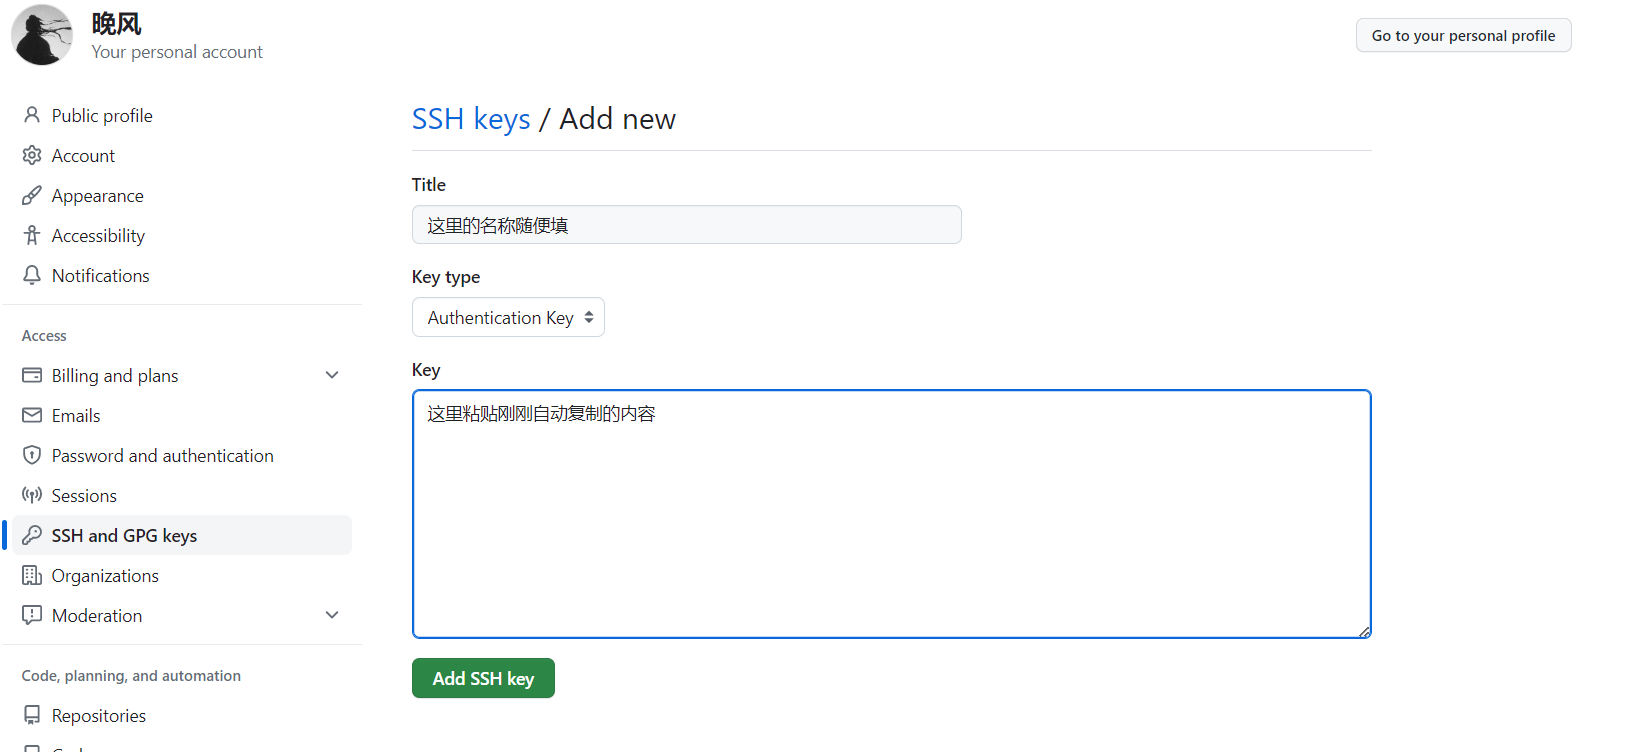Follow the SSH keys breadcrumb link
This screenshot has width=1648, height=752.
point(471,119)
